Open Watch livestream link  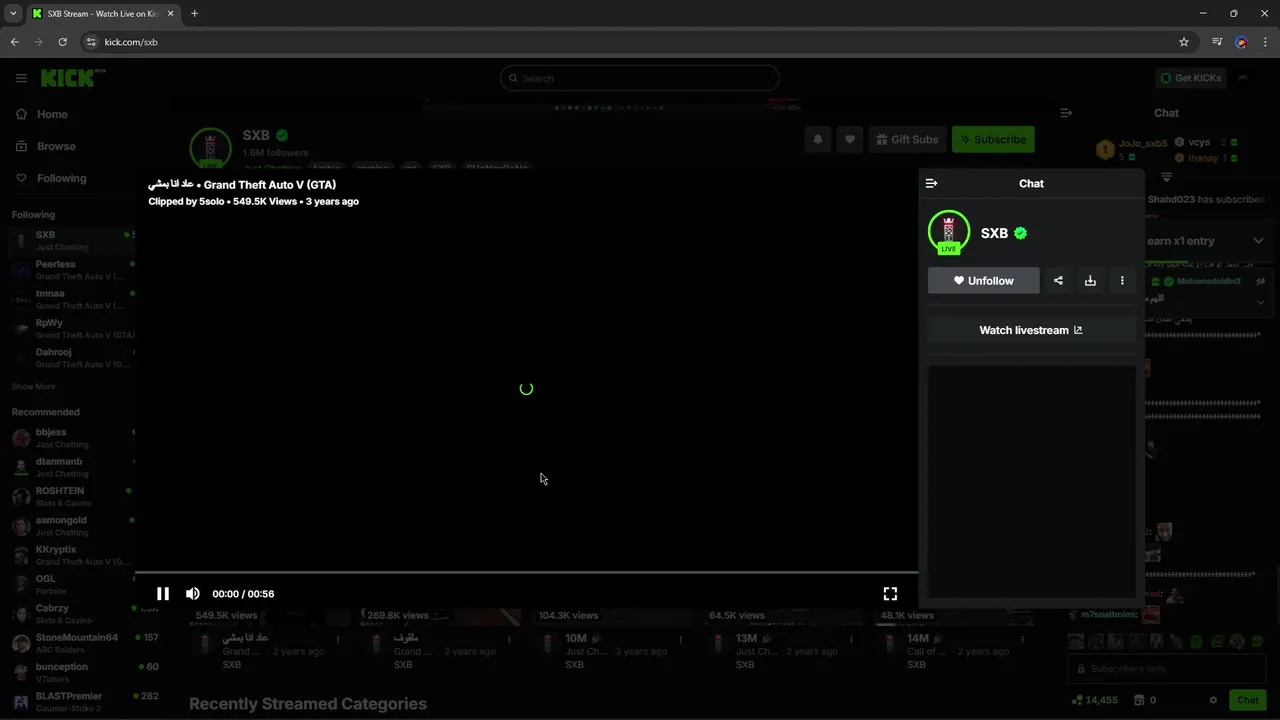(x=1031, y=330)
